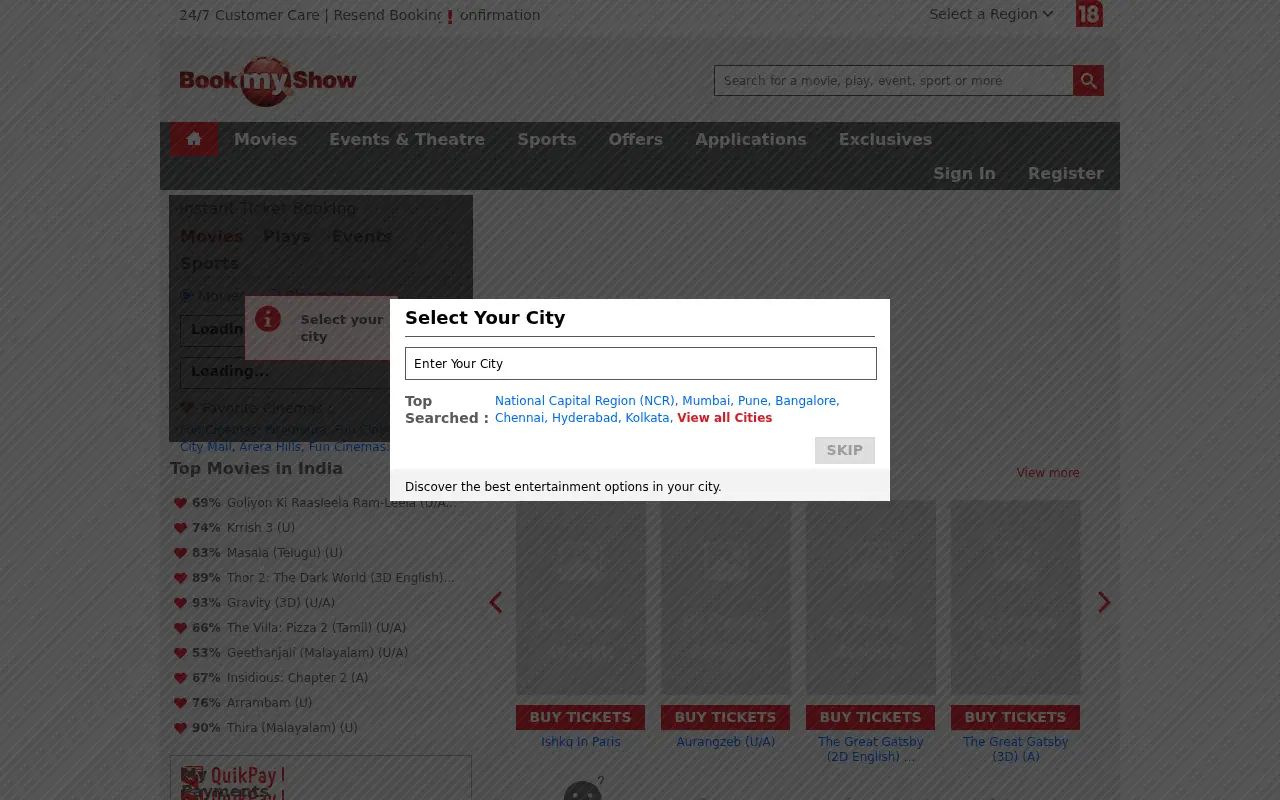Click the SKIP button in city dialog
1280x800 pixels.
coord(845,450)
